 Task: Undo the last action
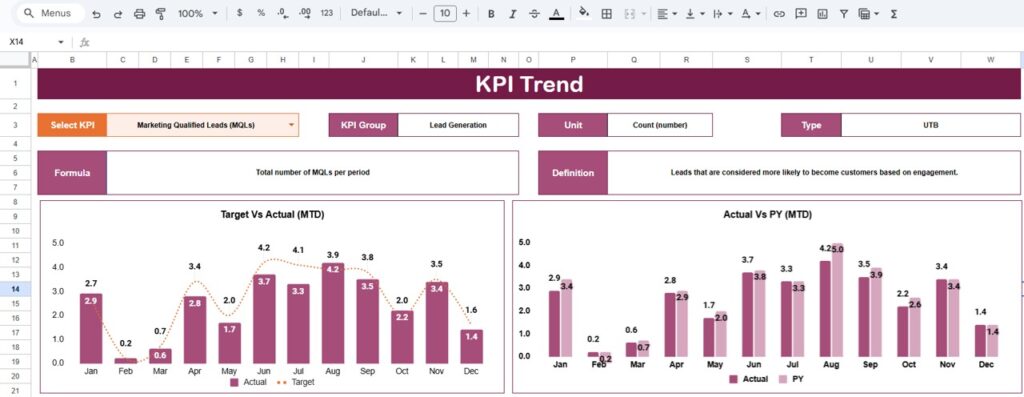97,14
